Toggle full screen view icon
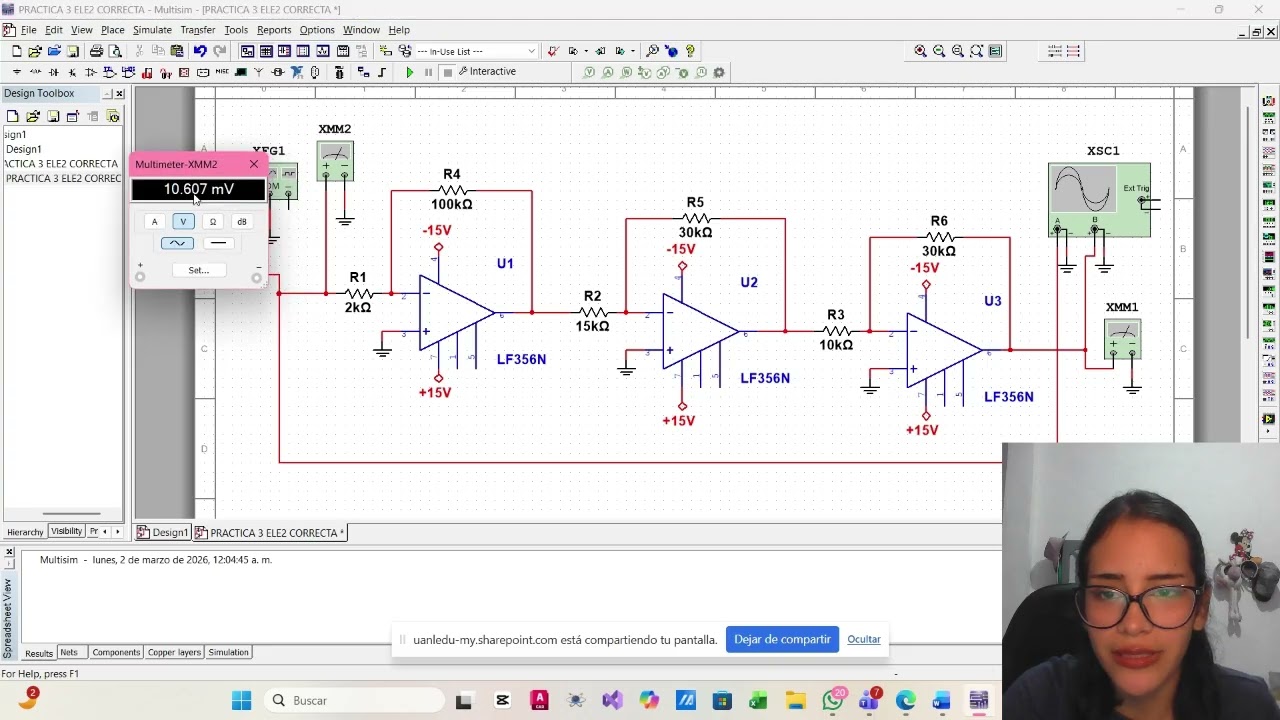Viewport: 1280px width, 720px height. click(995, 51)
